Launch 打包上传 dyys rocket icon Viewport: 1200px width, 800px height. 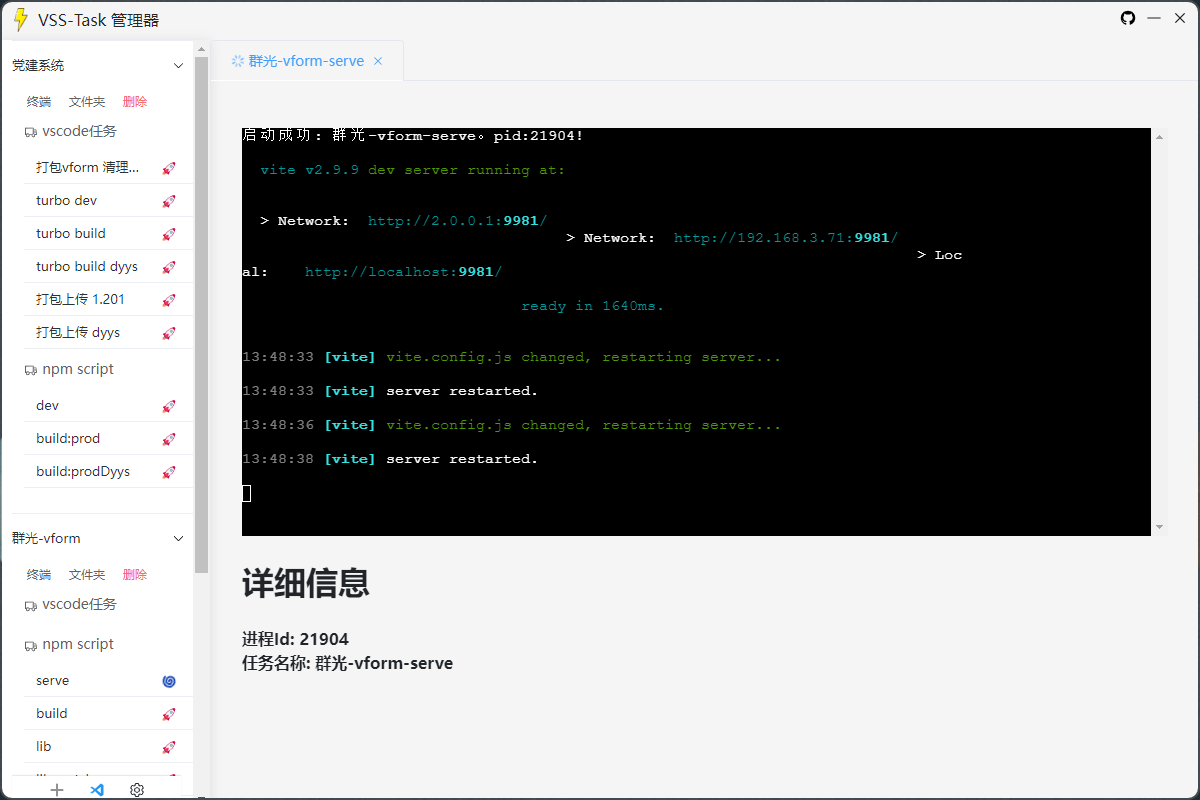pos(169,333)
